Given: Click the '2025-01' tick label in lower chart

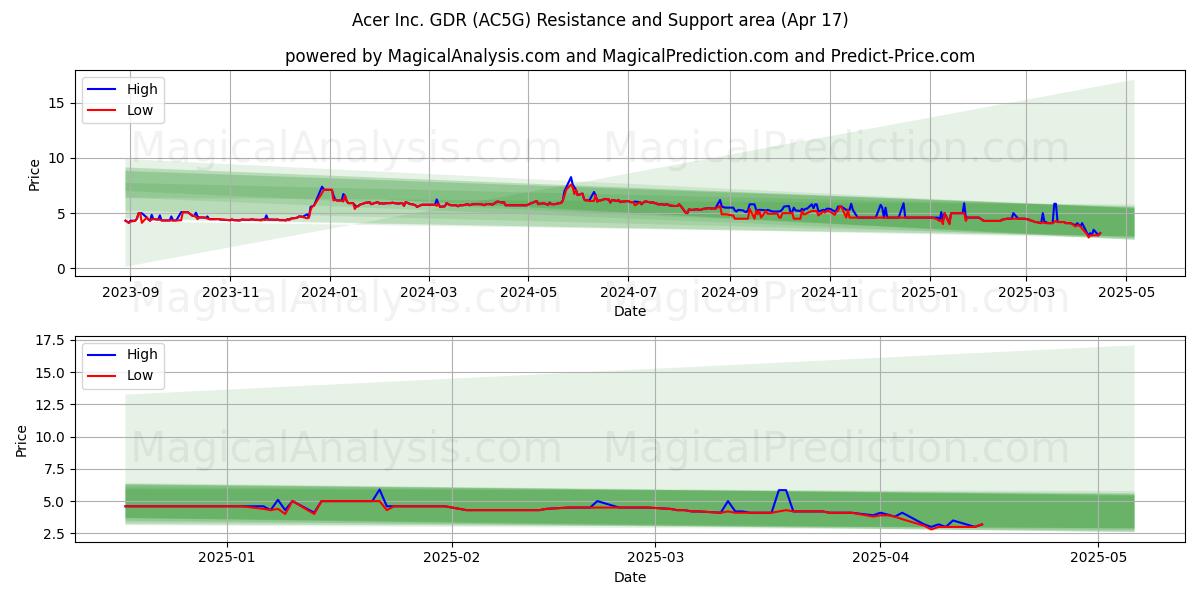Looking at the screenshot, I should (x=228, y=557).
